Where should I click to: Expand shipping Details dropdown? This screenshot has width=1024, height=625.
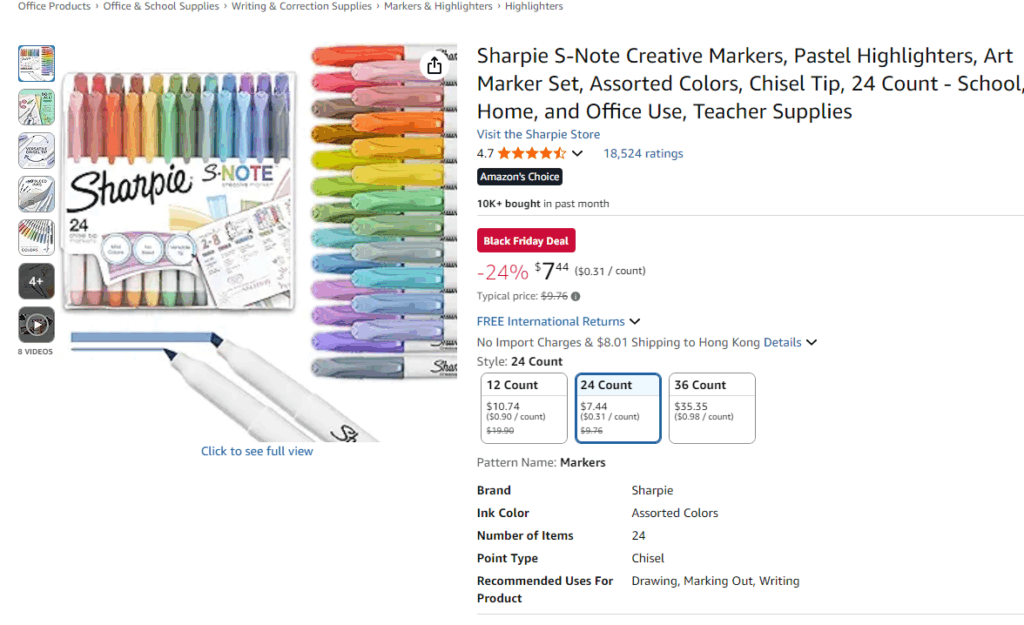coord(790,342)
